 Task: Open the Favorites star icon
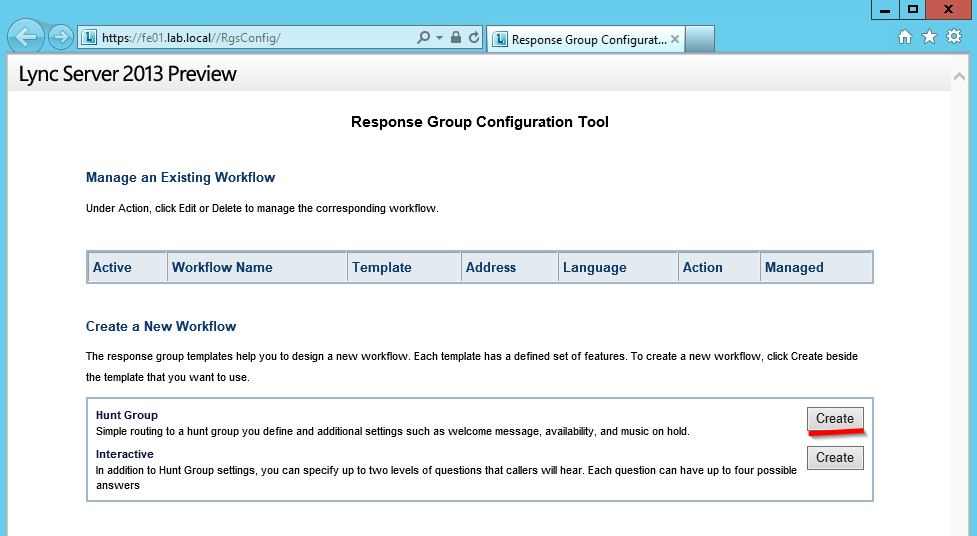point(929,37)
